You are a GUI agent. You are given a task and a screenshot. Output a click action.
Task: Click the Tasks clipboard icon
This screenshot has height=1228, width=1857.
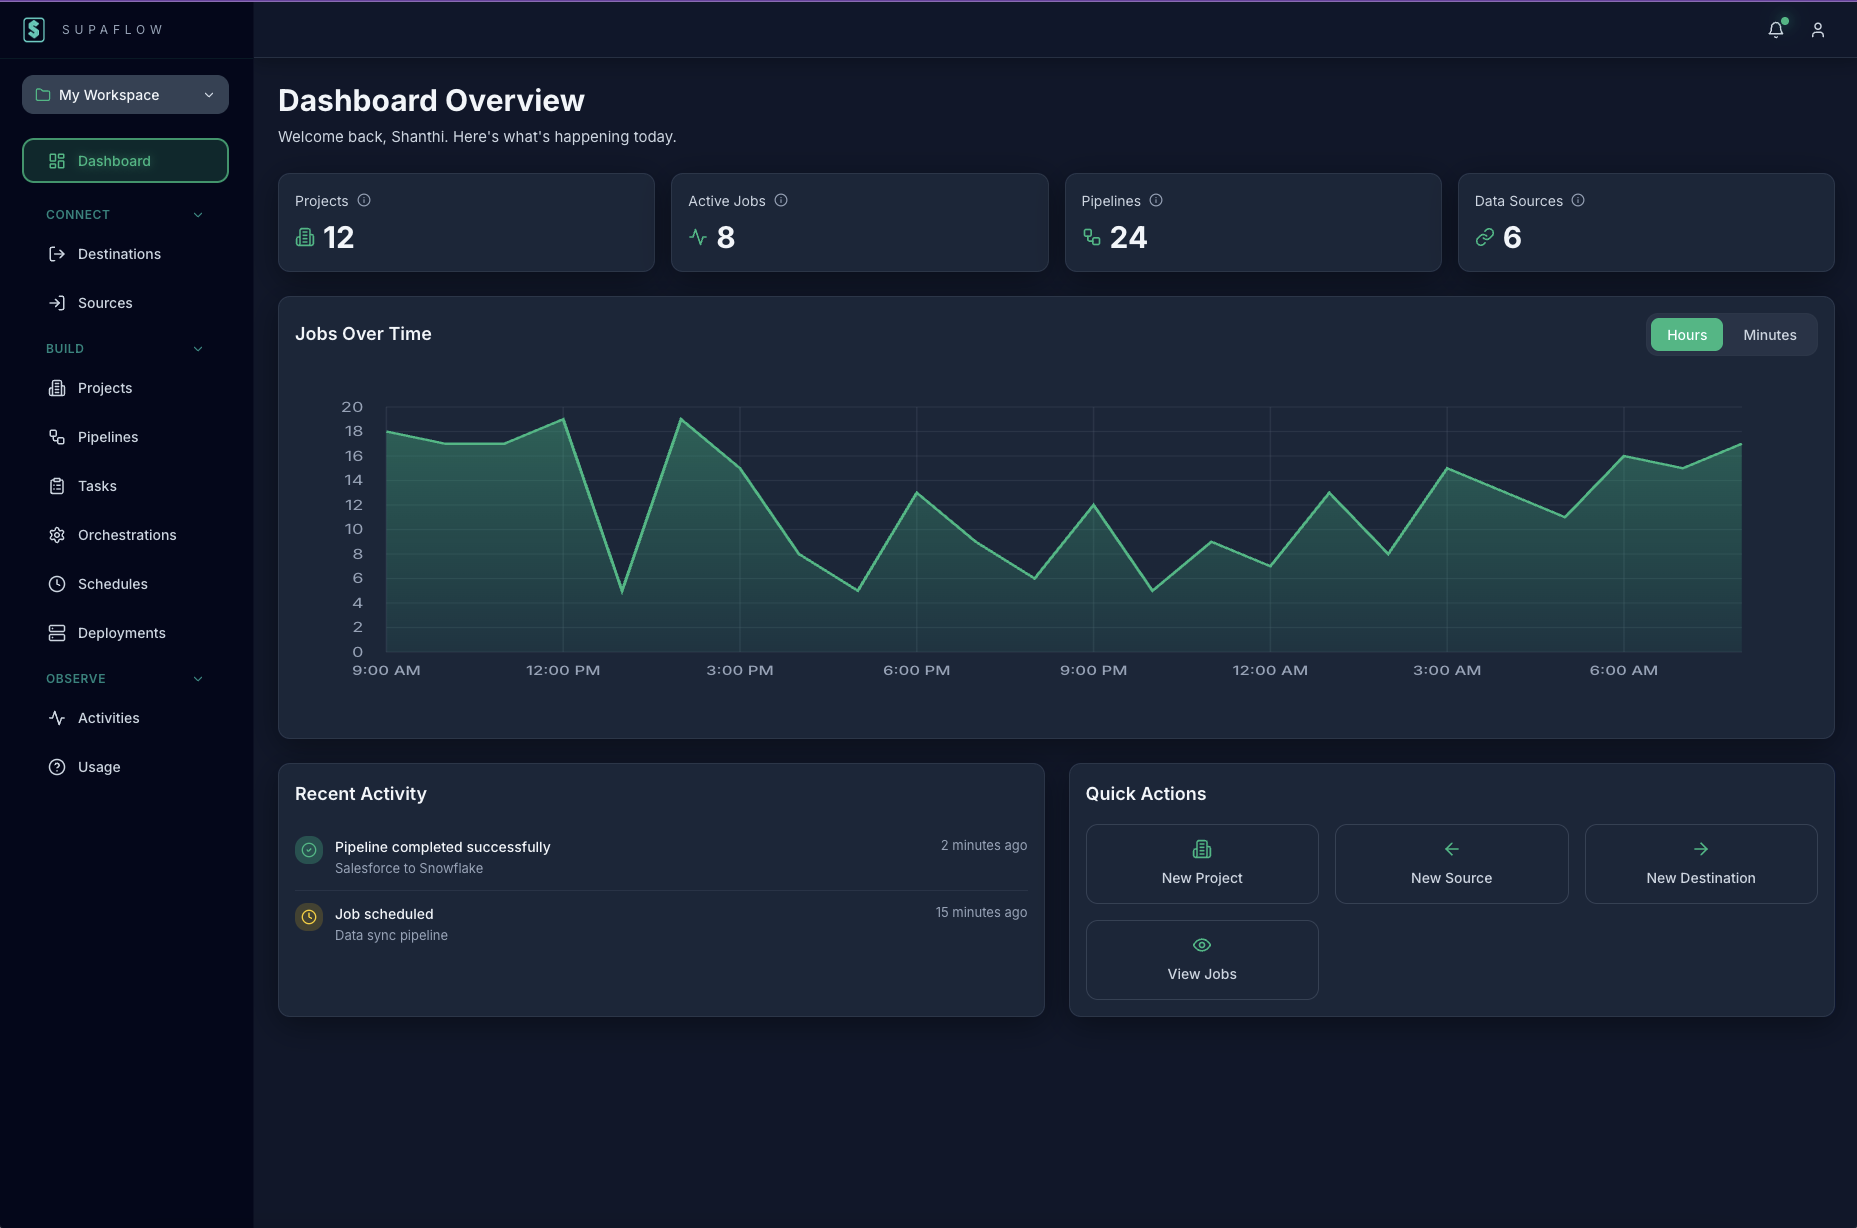pos(57,486)
